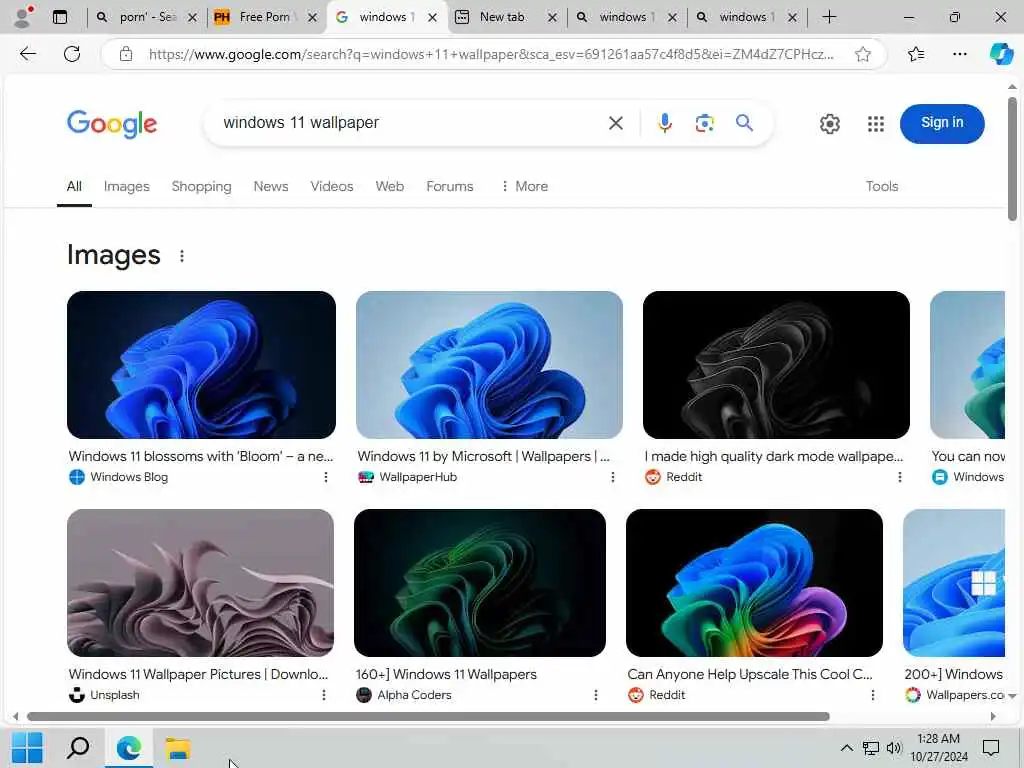Switch to the Shopping search tab

point(201,186)
